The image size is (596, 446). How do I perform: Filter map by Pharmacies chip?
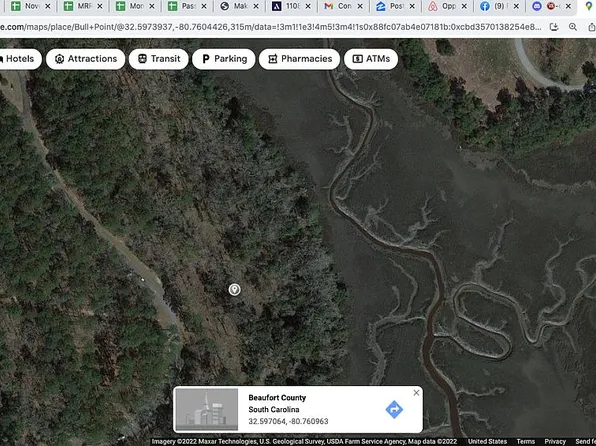(300, 59)
